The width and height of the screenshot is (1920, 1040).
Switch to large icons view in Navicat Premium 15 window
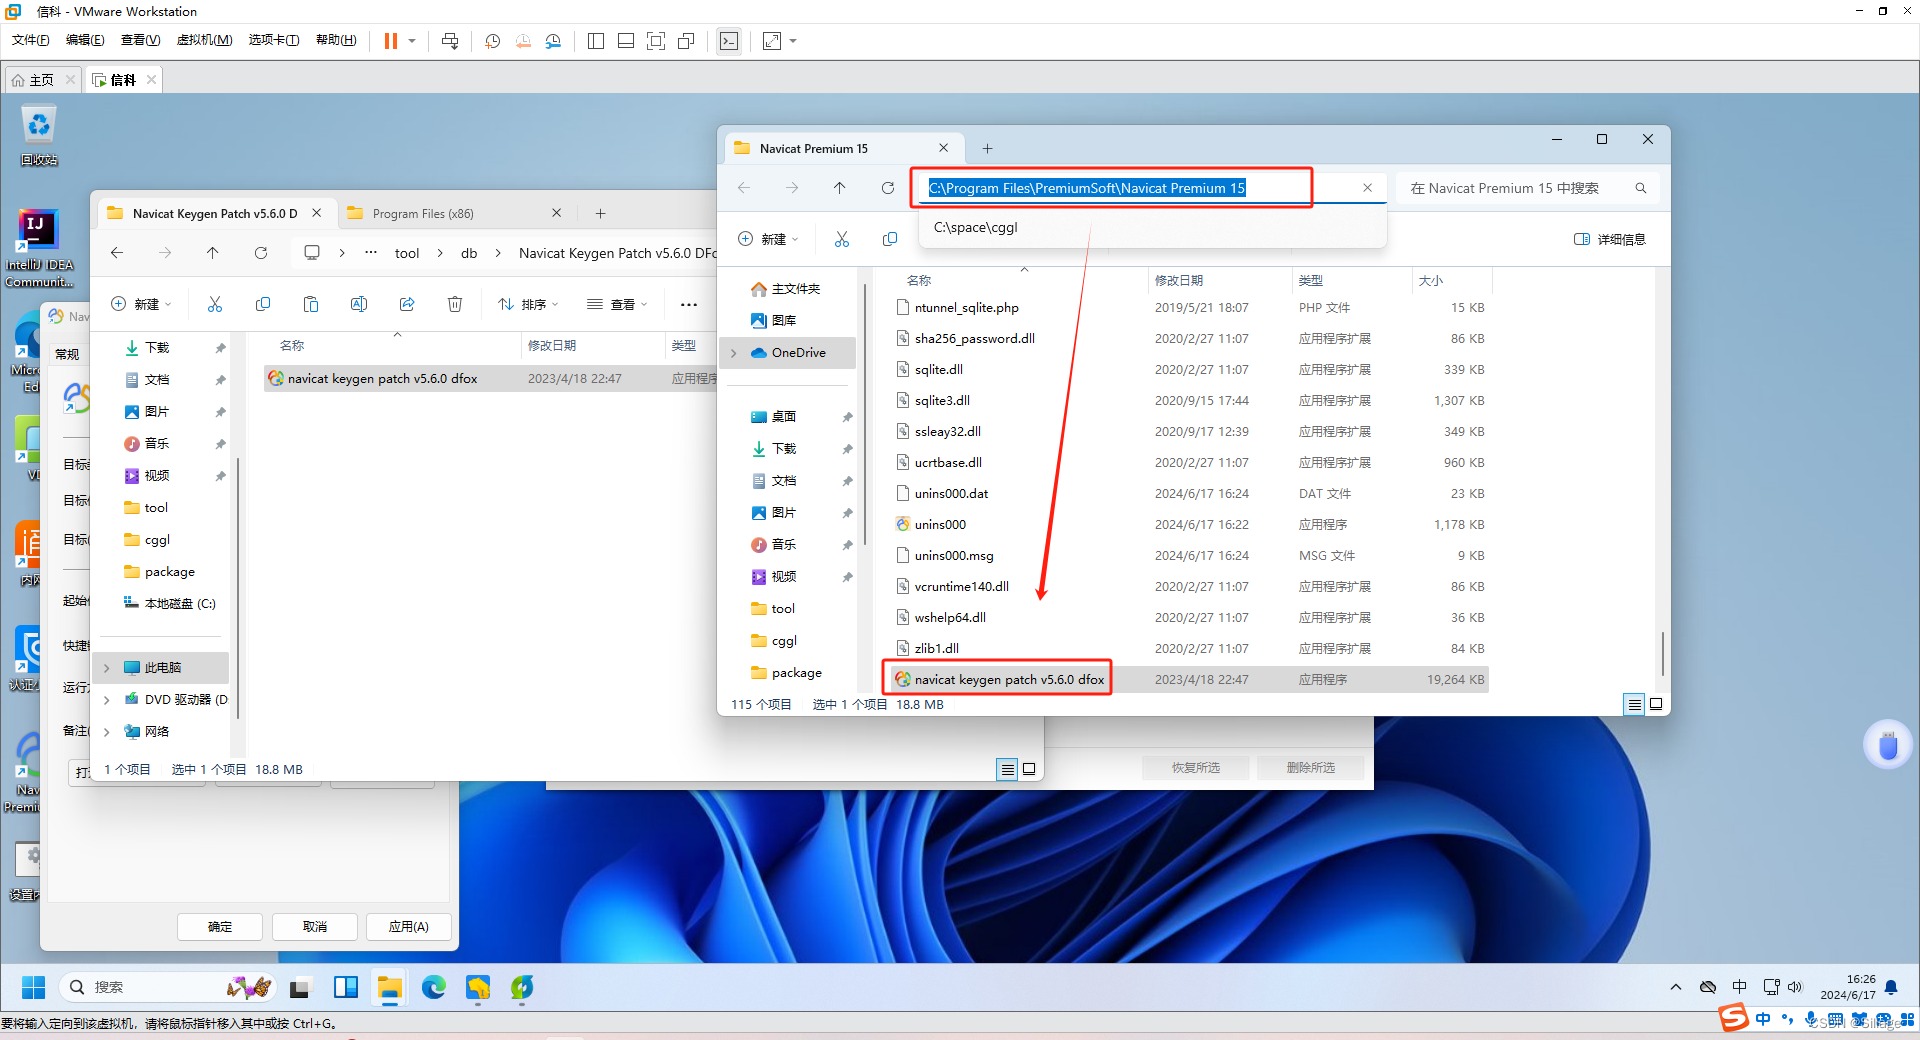pyautogui.click(x=1656, y=704)
